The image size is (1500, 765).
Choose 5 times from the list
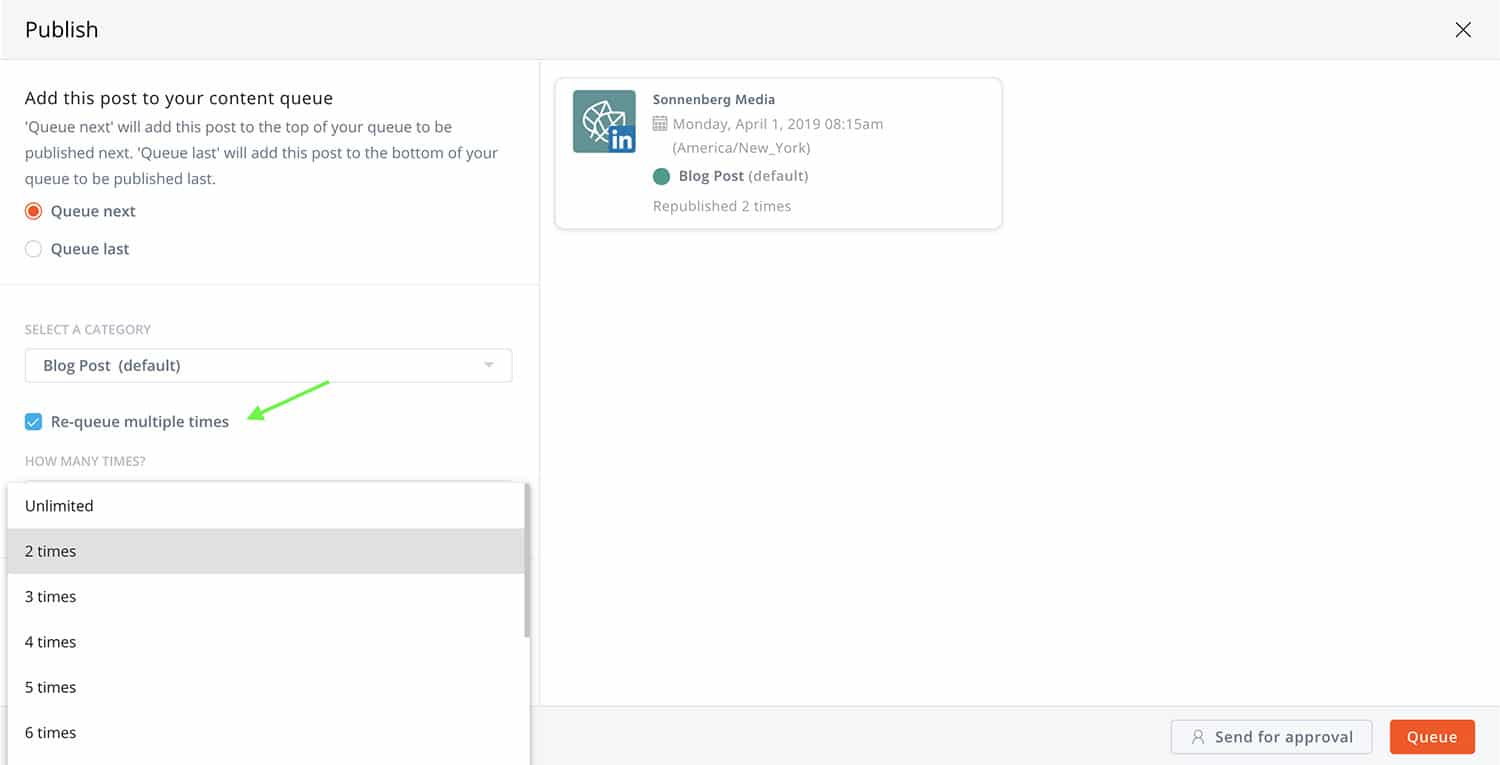click(x=265, y=687)
